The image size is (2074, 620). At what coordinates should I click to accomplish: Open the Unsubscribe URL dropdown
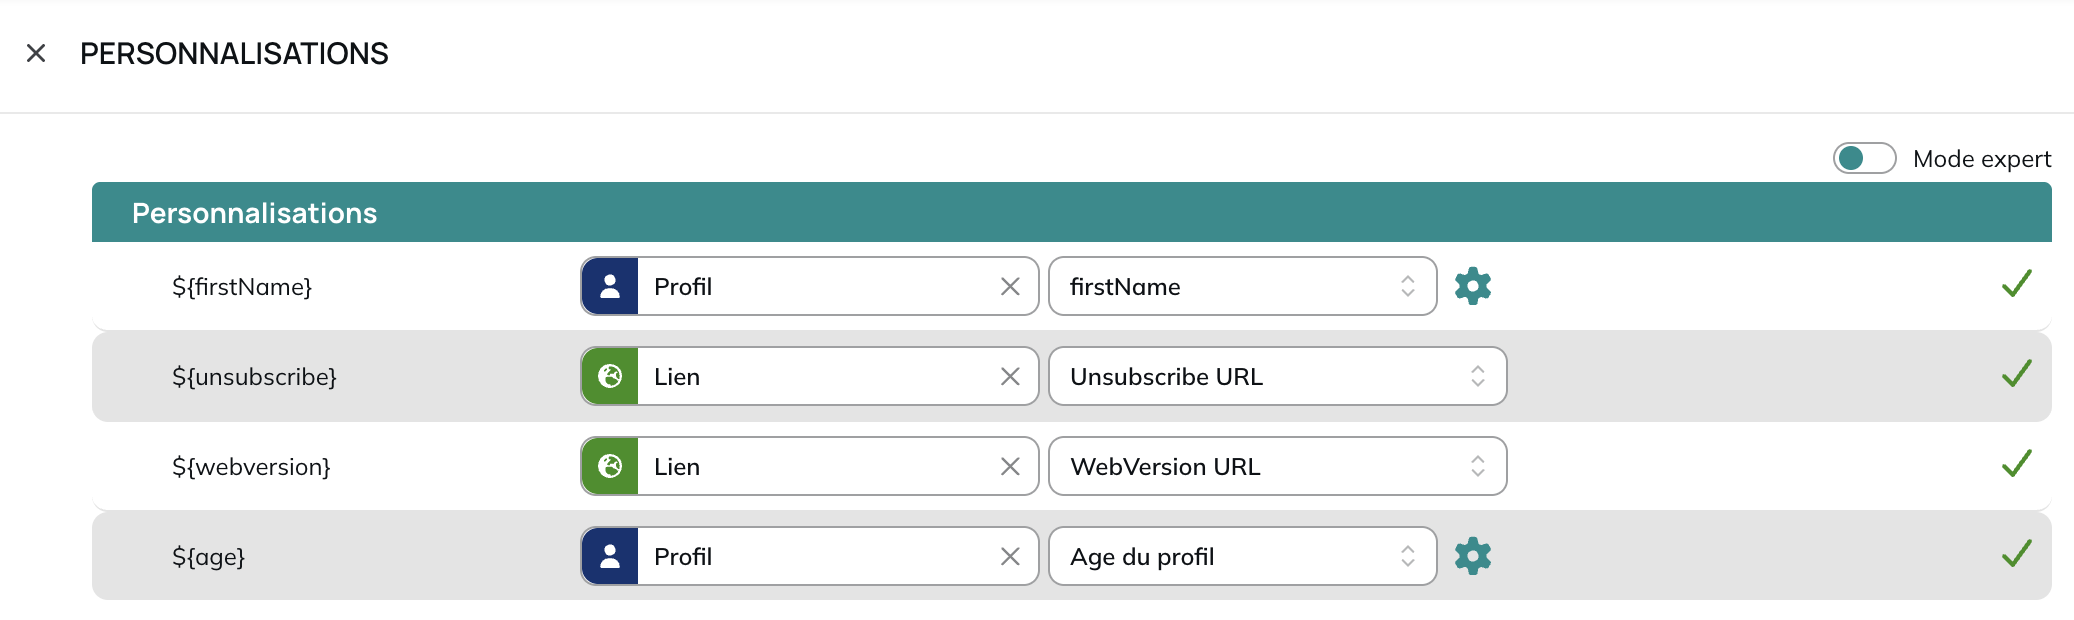[1277, 376]
